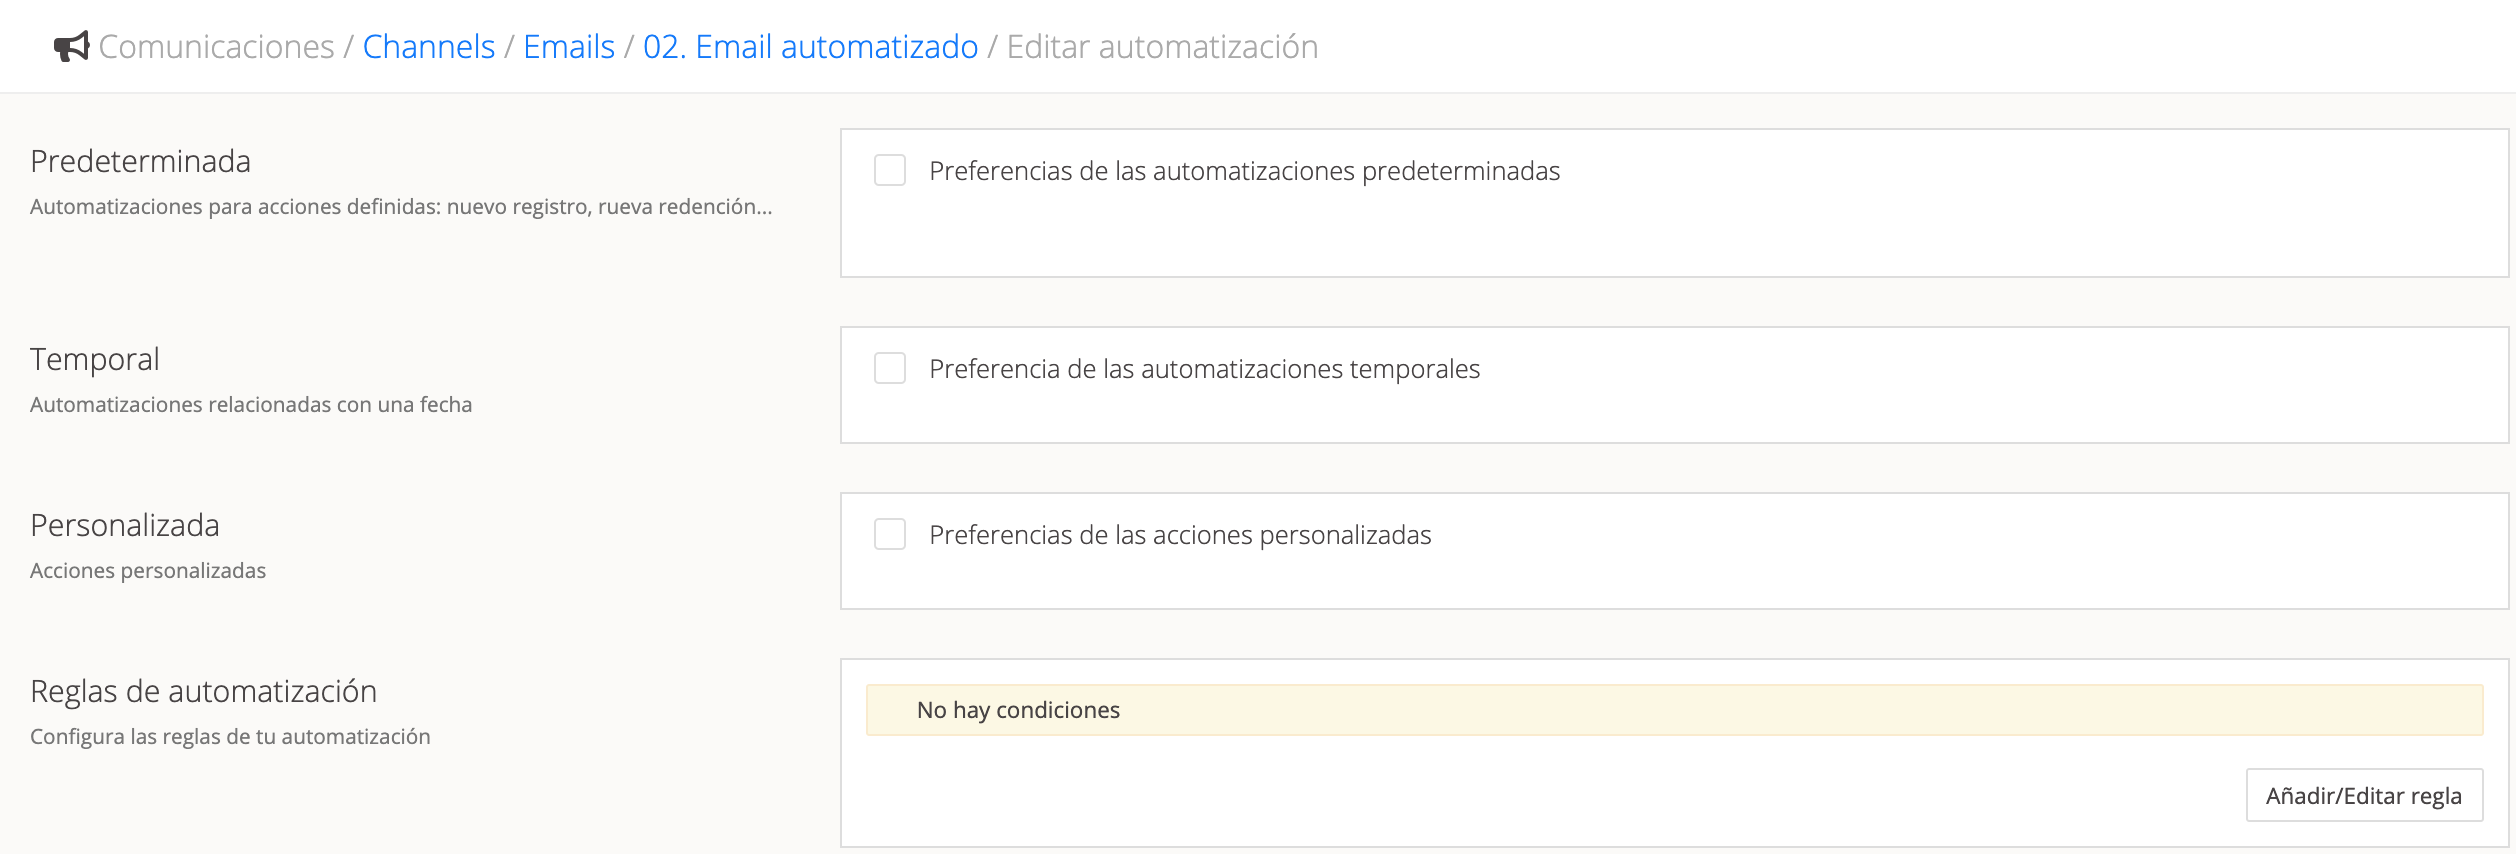Select the Temporal section heading

pos(95,359)
